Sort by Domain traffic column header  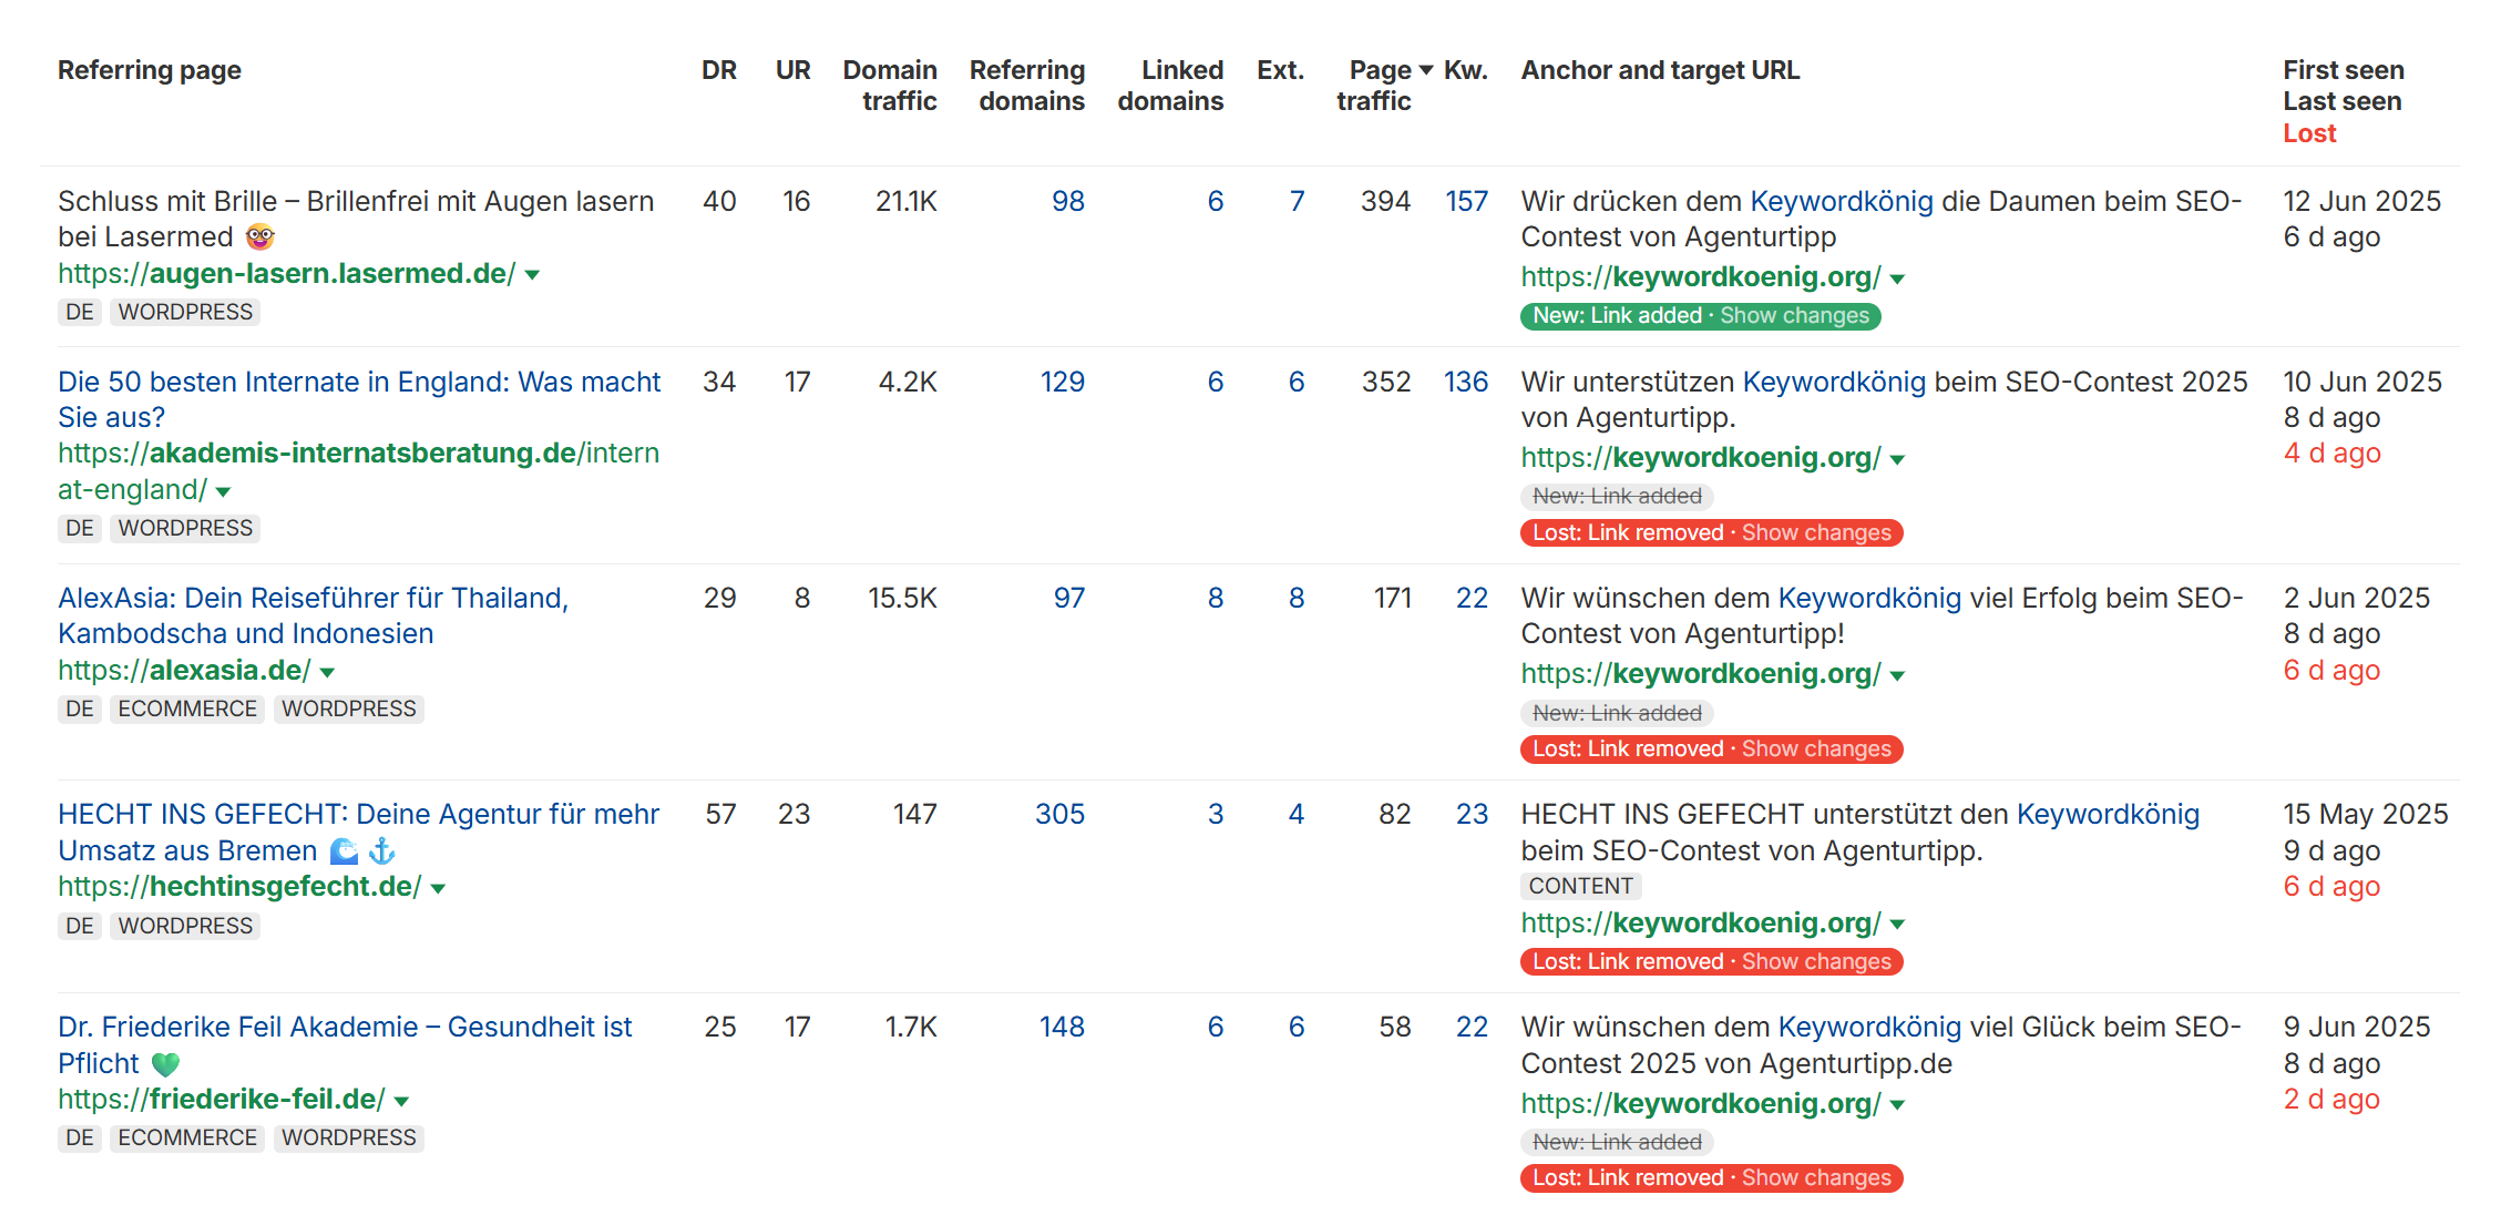tap(890, 85)
